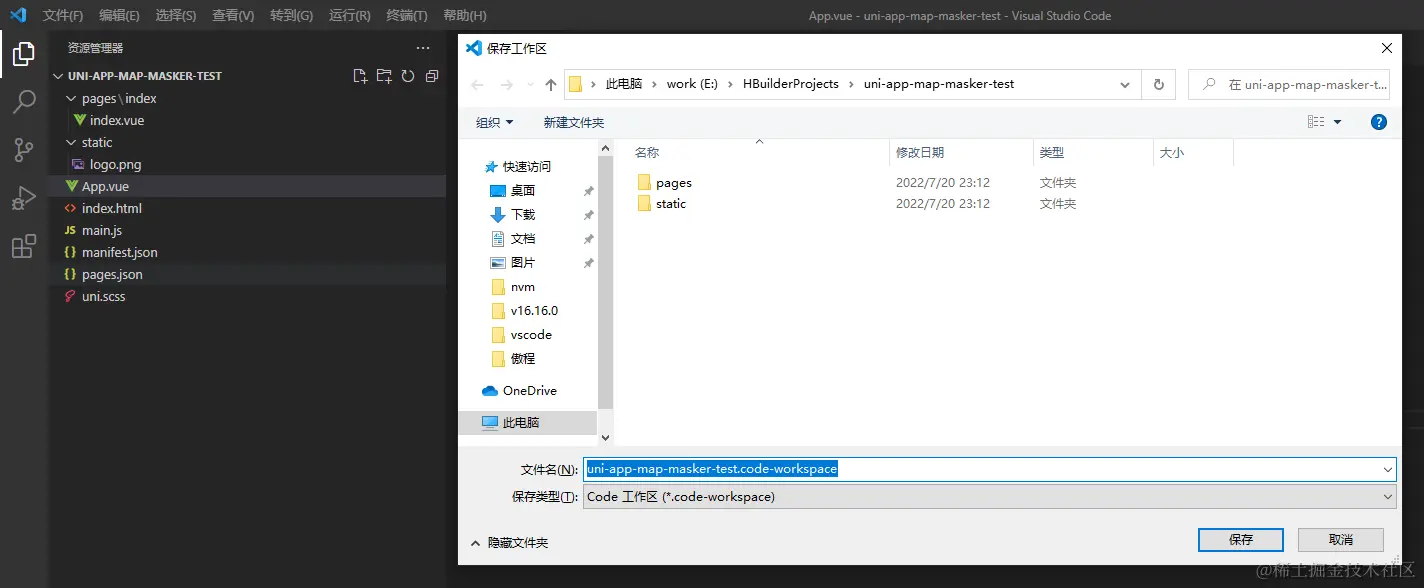Open Run and Debug view icon

point(24,198)
